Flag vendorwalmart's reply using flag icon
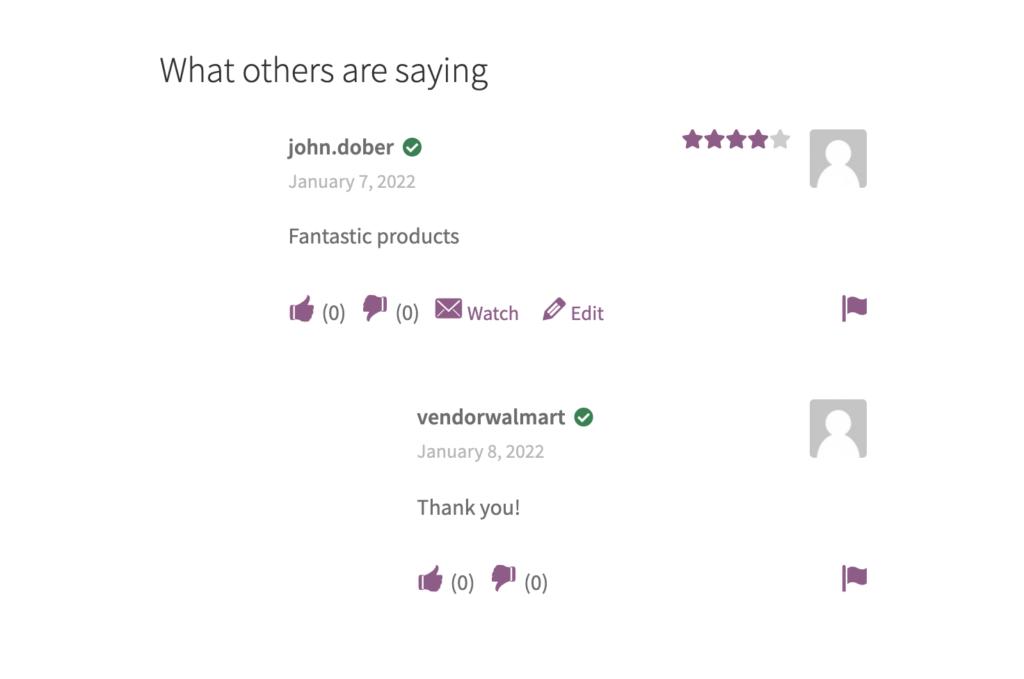The width and height of the screenshot is (1024, 679). pos(854,578)
